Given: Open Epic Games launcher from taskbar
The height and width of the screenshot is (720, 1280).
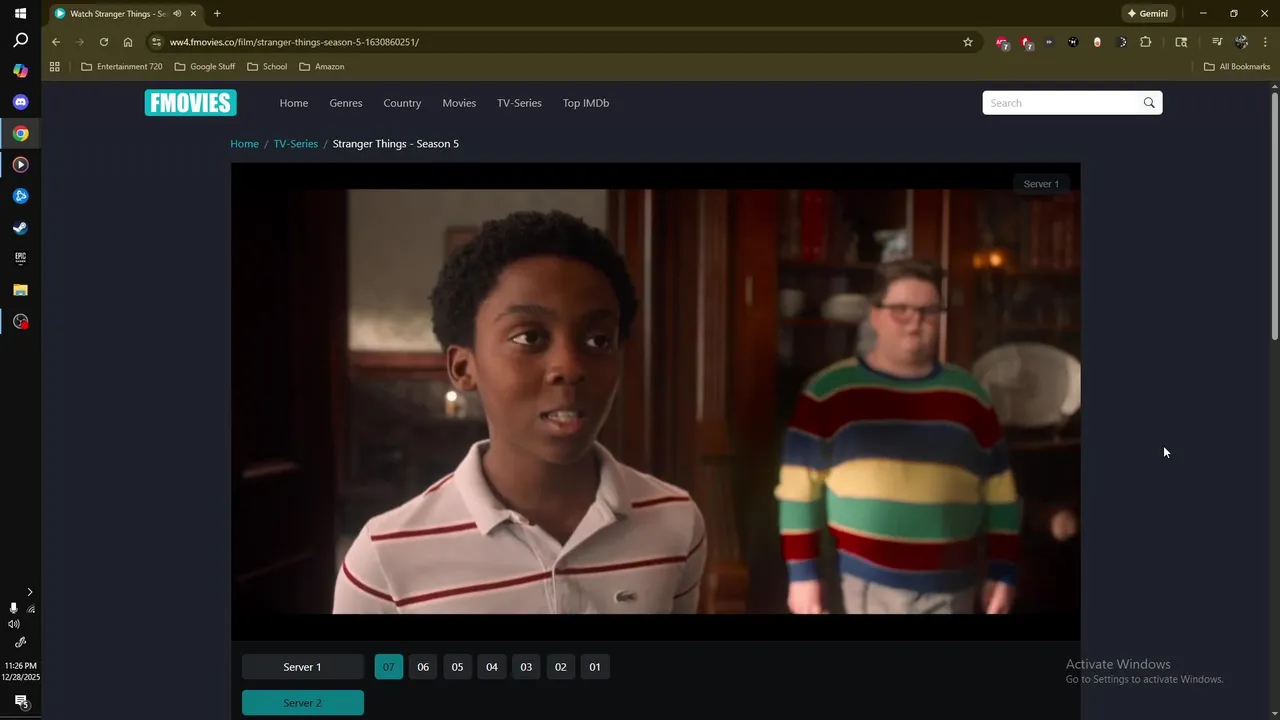Looking at the screenshot, I should pos(20,258).
